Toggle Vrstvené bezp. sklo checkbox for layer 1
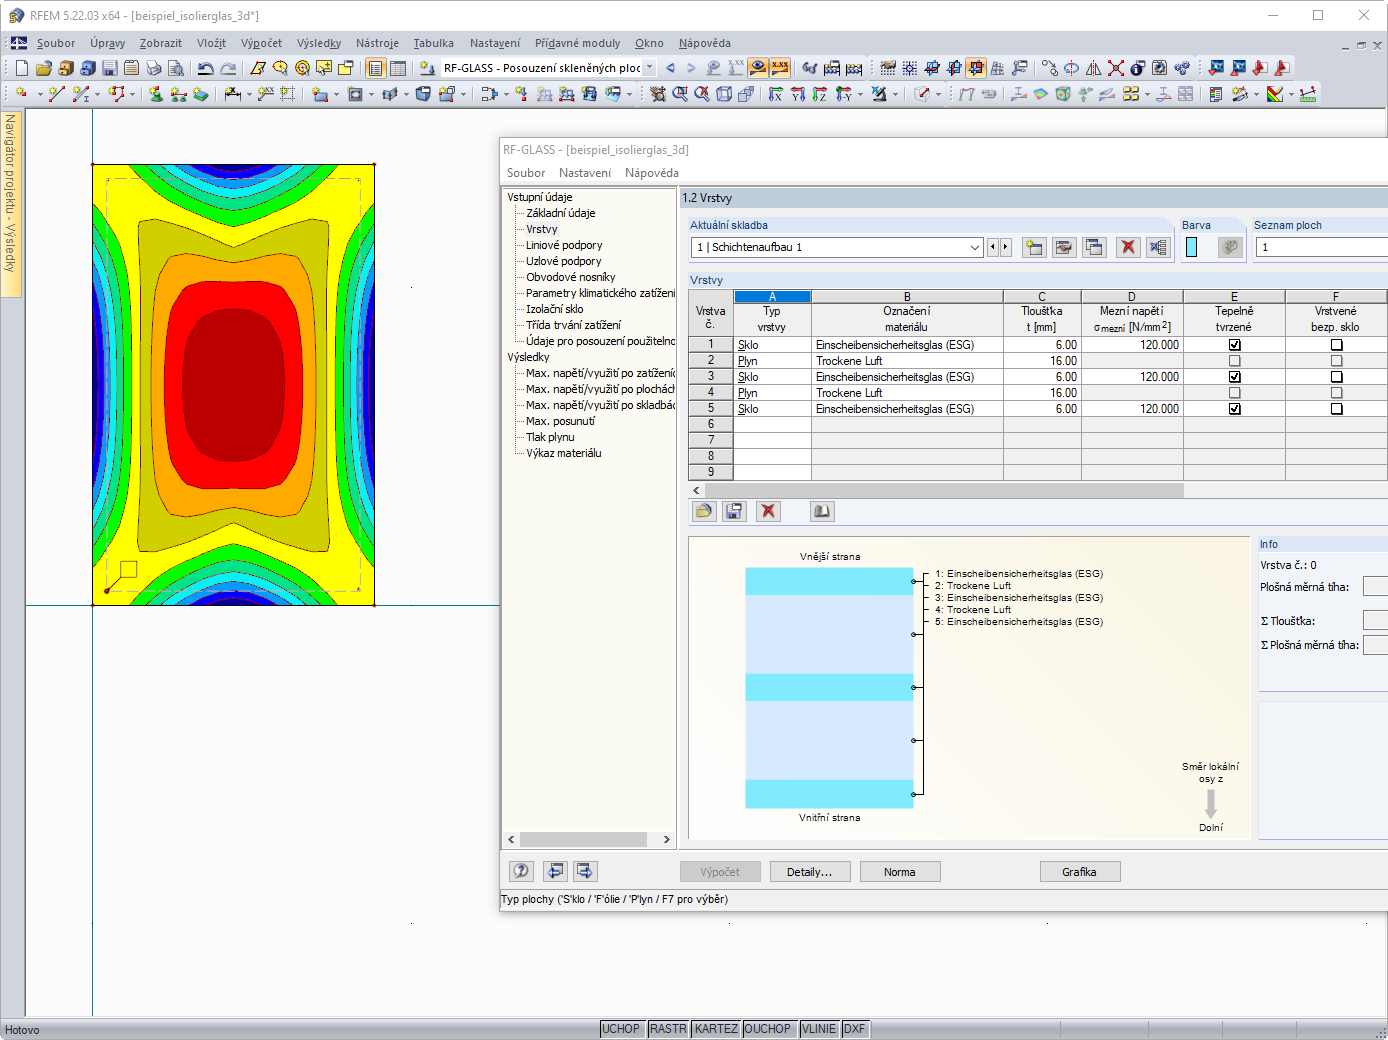The height and width of the screenshot is (1040, 1388). pyautogui.click(x=1337, y=345)
